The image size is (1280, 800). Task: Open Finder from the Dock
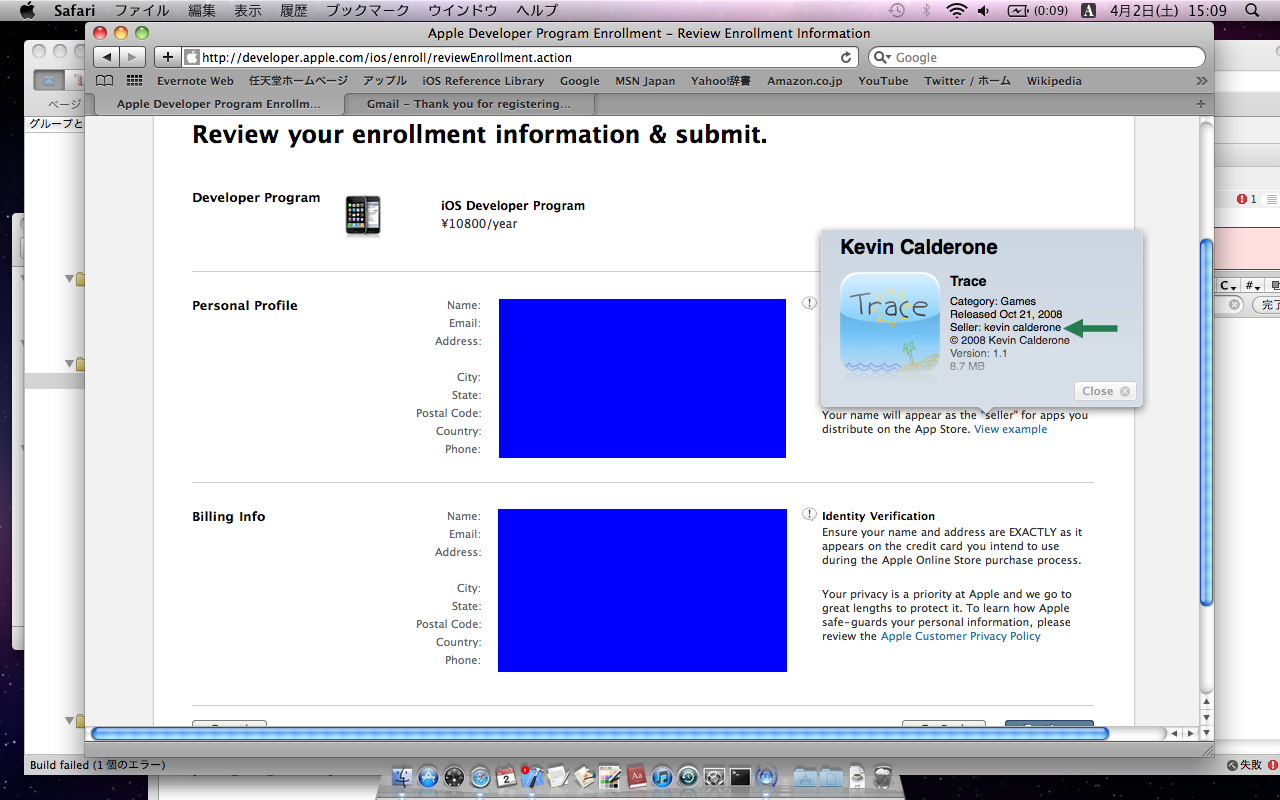click(x=403, y=777)
